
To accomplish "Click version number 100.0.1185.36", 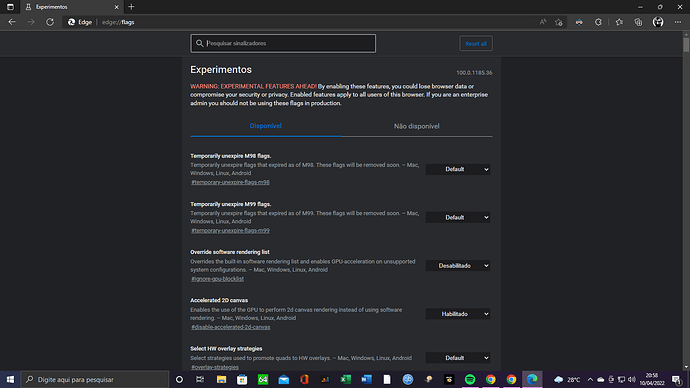I will coord(474,73).
